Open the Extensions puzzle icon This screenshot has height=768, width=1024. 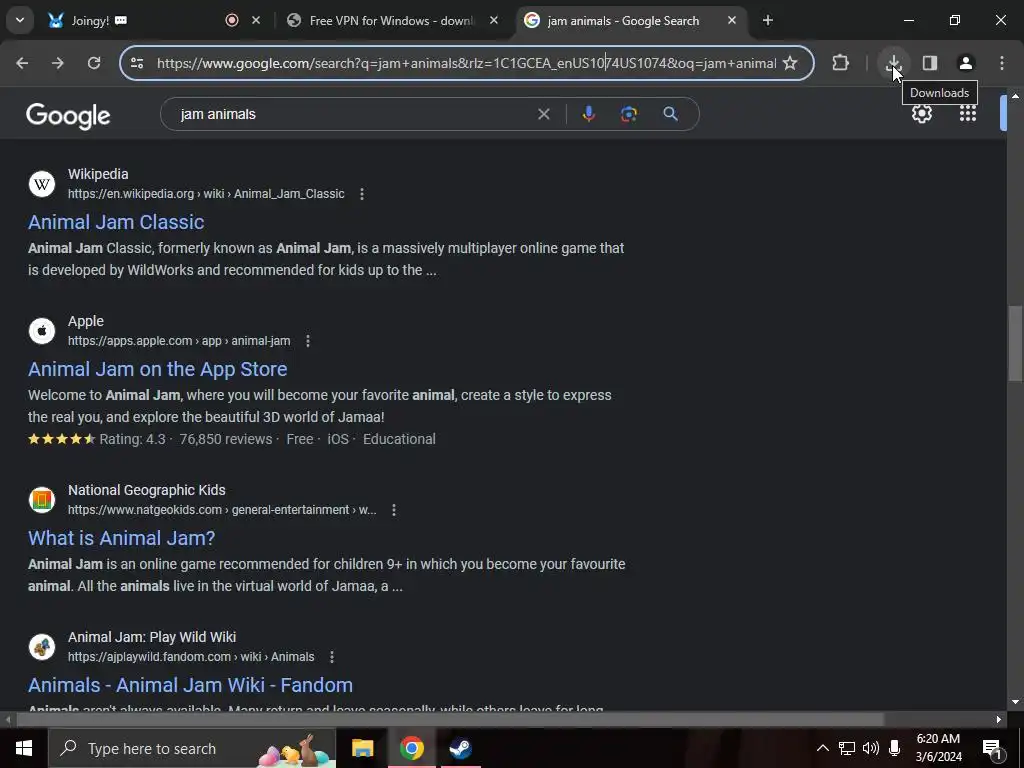coord(840,63)
